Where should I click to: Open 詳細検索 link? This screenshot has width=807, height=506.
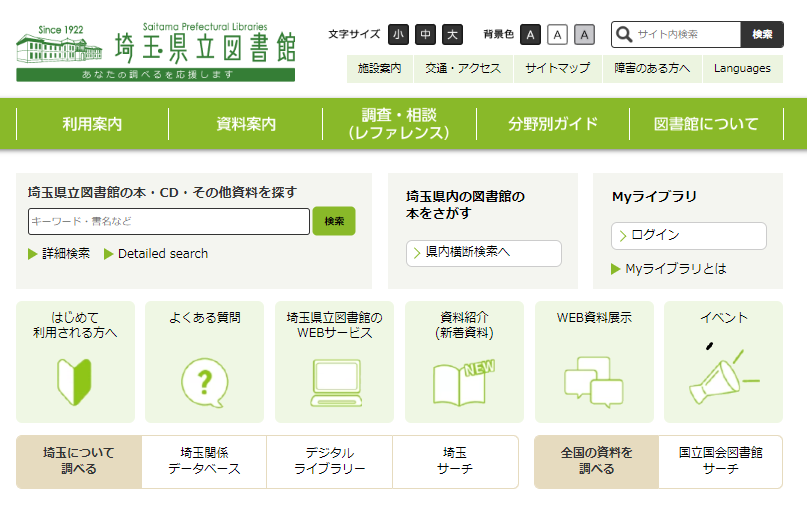66,254
